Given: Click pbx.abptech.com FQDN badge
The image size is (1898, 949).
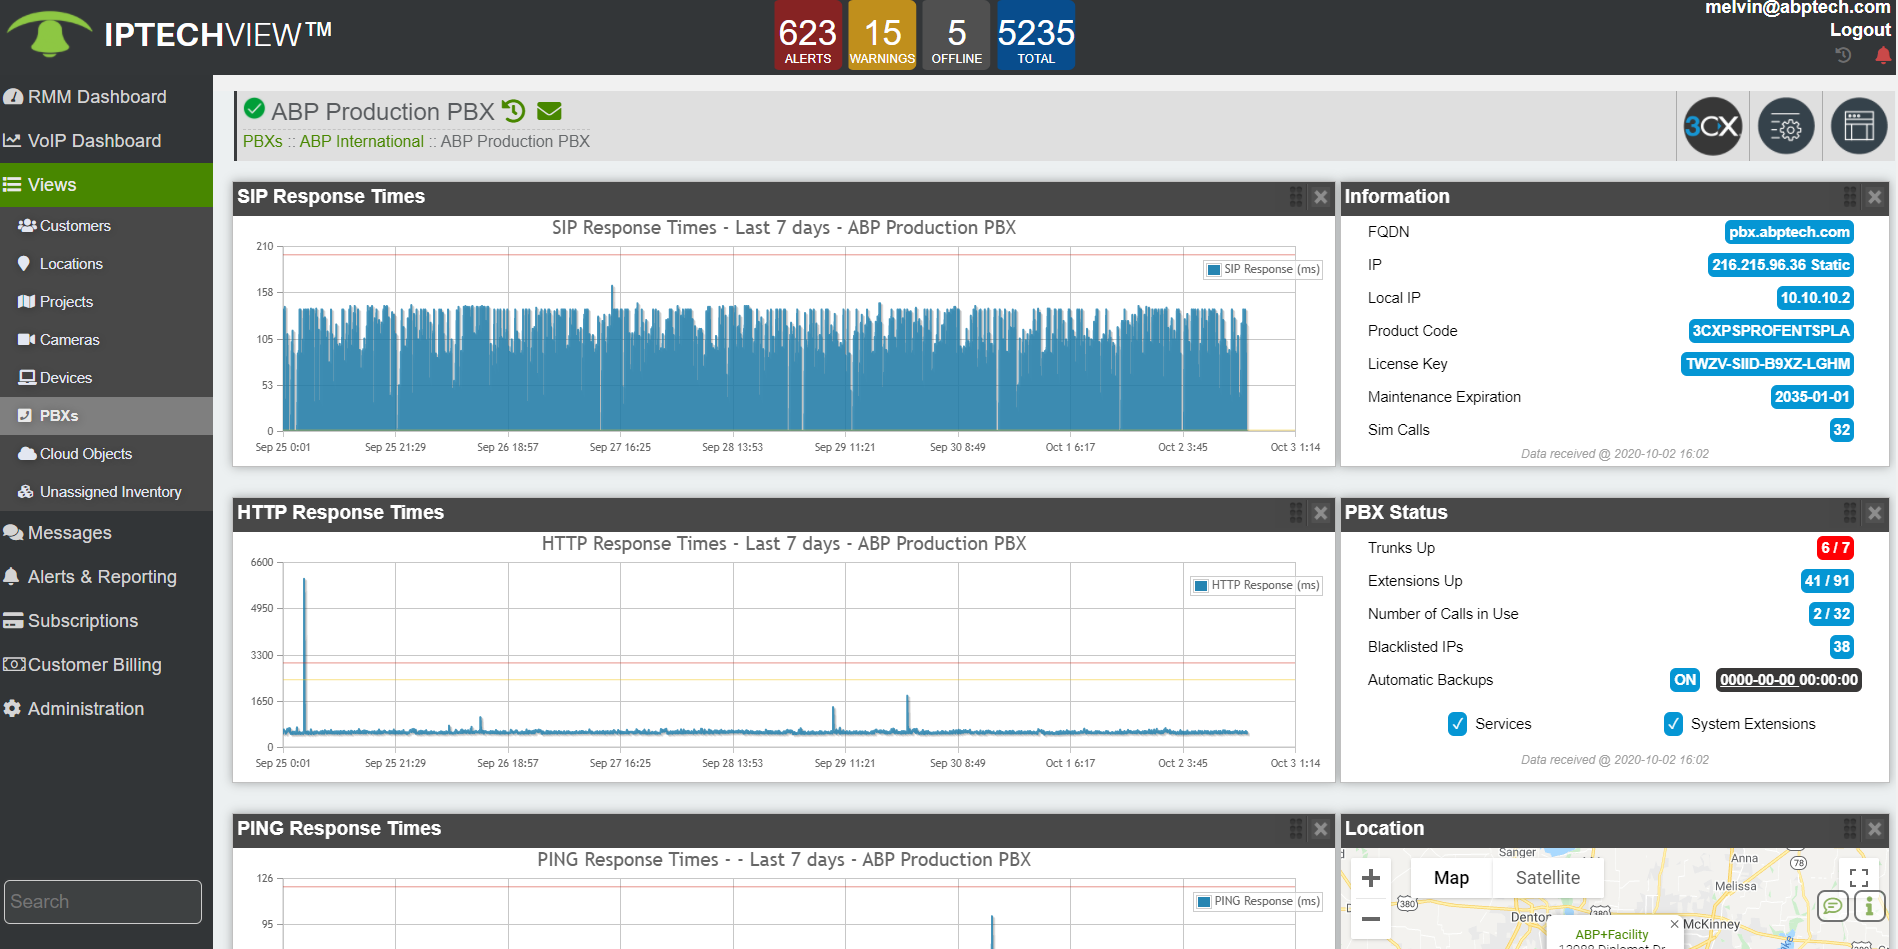Looking at the screenshot, I should [1789, 232].
